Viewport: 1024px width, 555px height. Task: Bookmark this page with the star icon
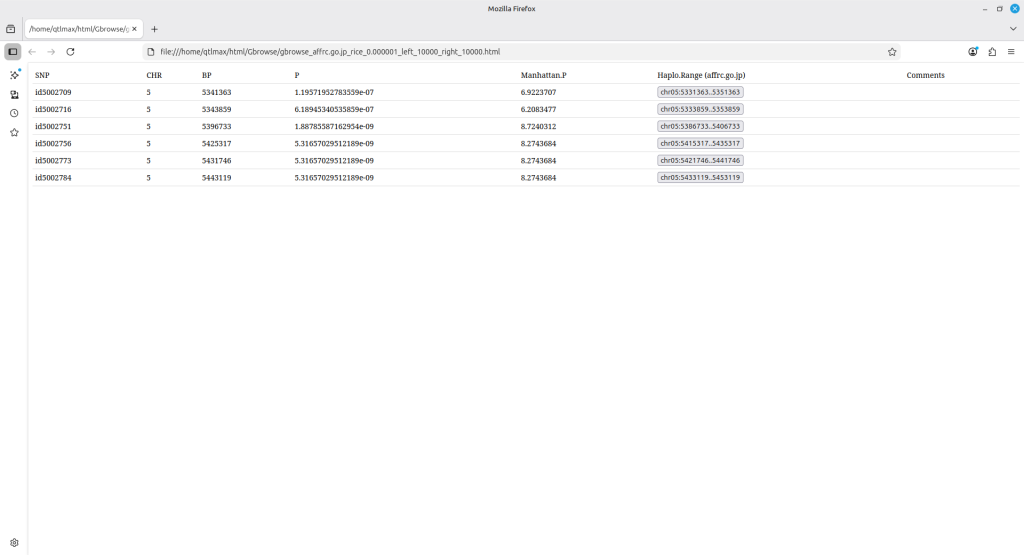pyautogui.click(x=891, y=51)
